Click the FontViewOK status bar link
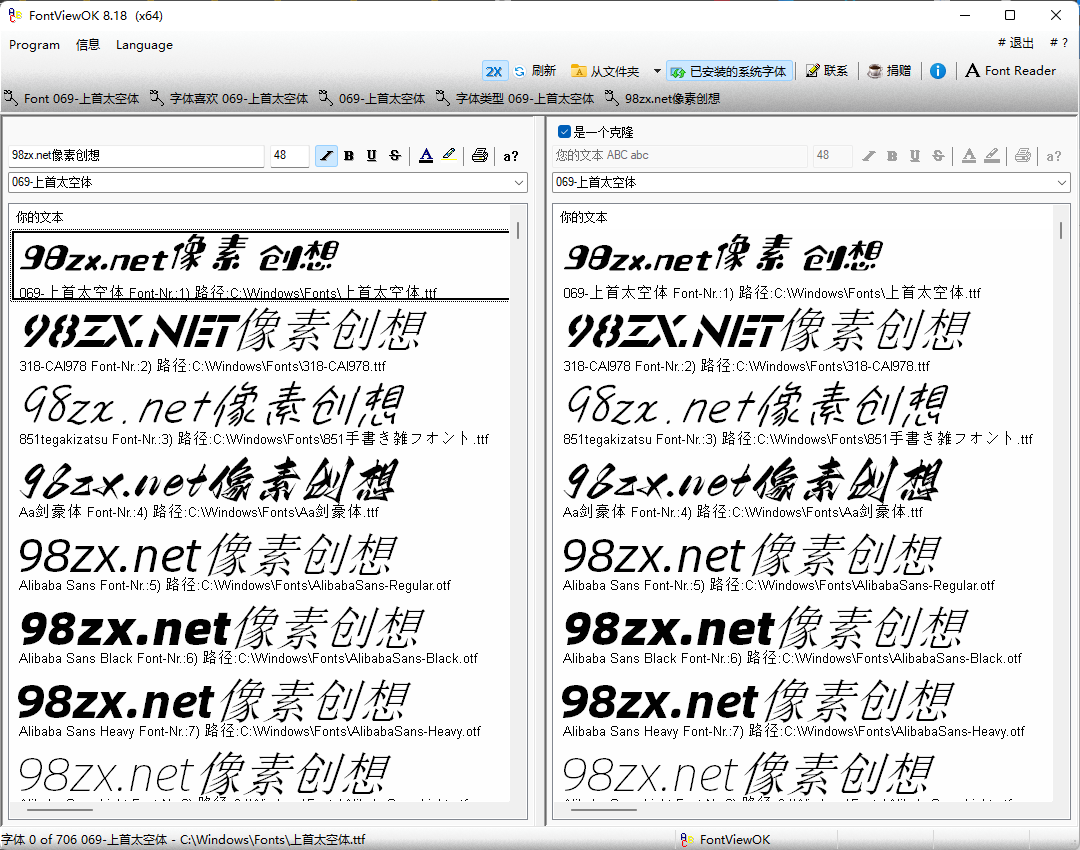The image size is (1080, 850). [x=725, y=840]
